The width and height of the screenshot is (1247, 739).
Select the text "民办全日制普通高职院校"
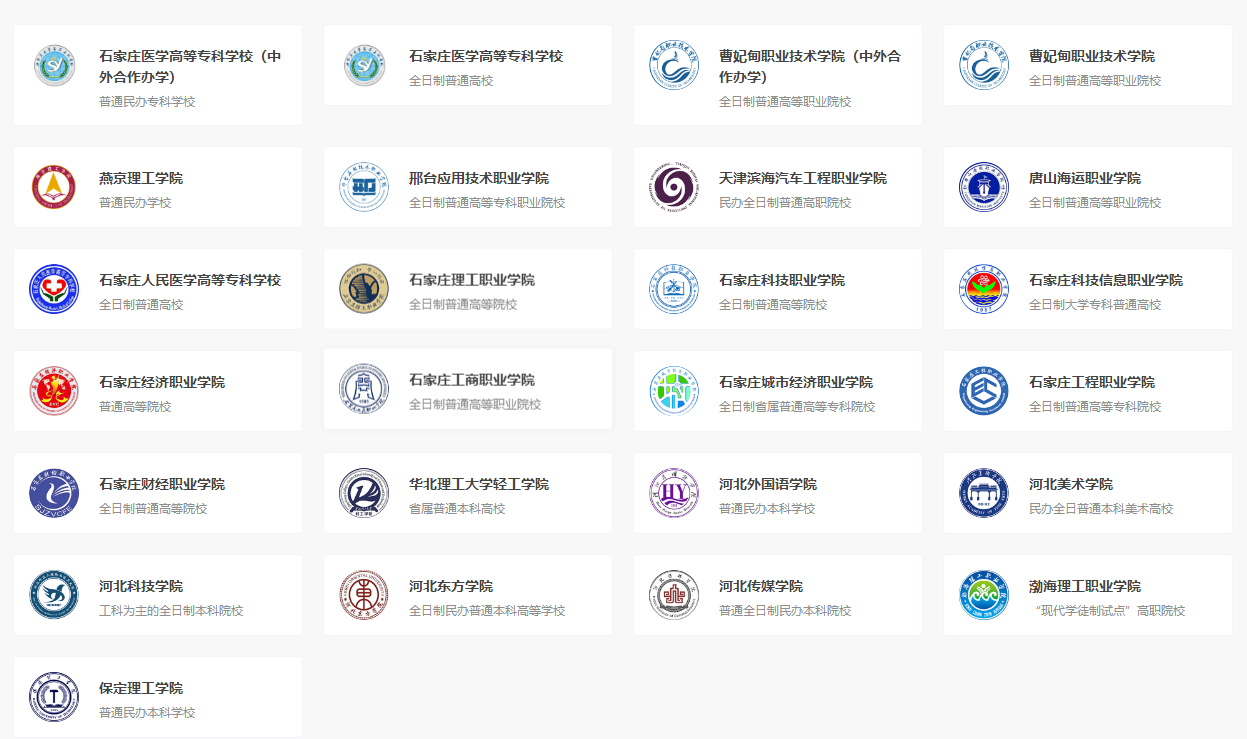click(785, 203)
